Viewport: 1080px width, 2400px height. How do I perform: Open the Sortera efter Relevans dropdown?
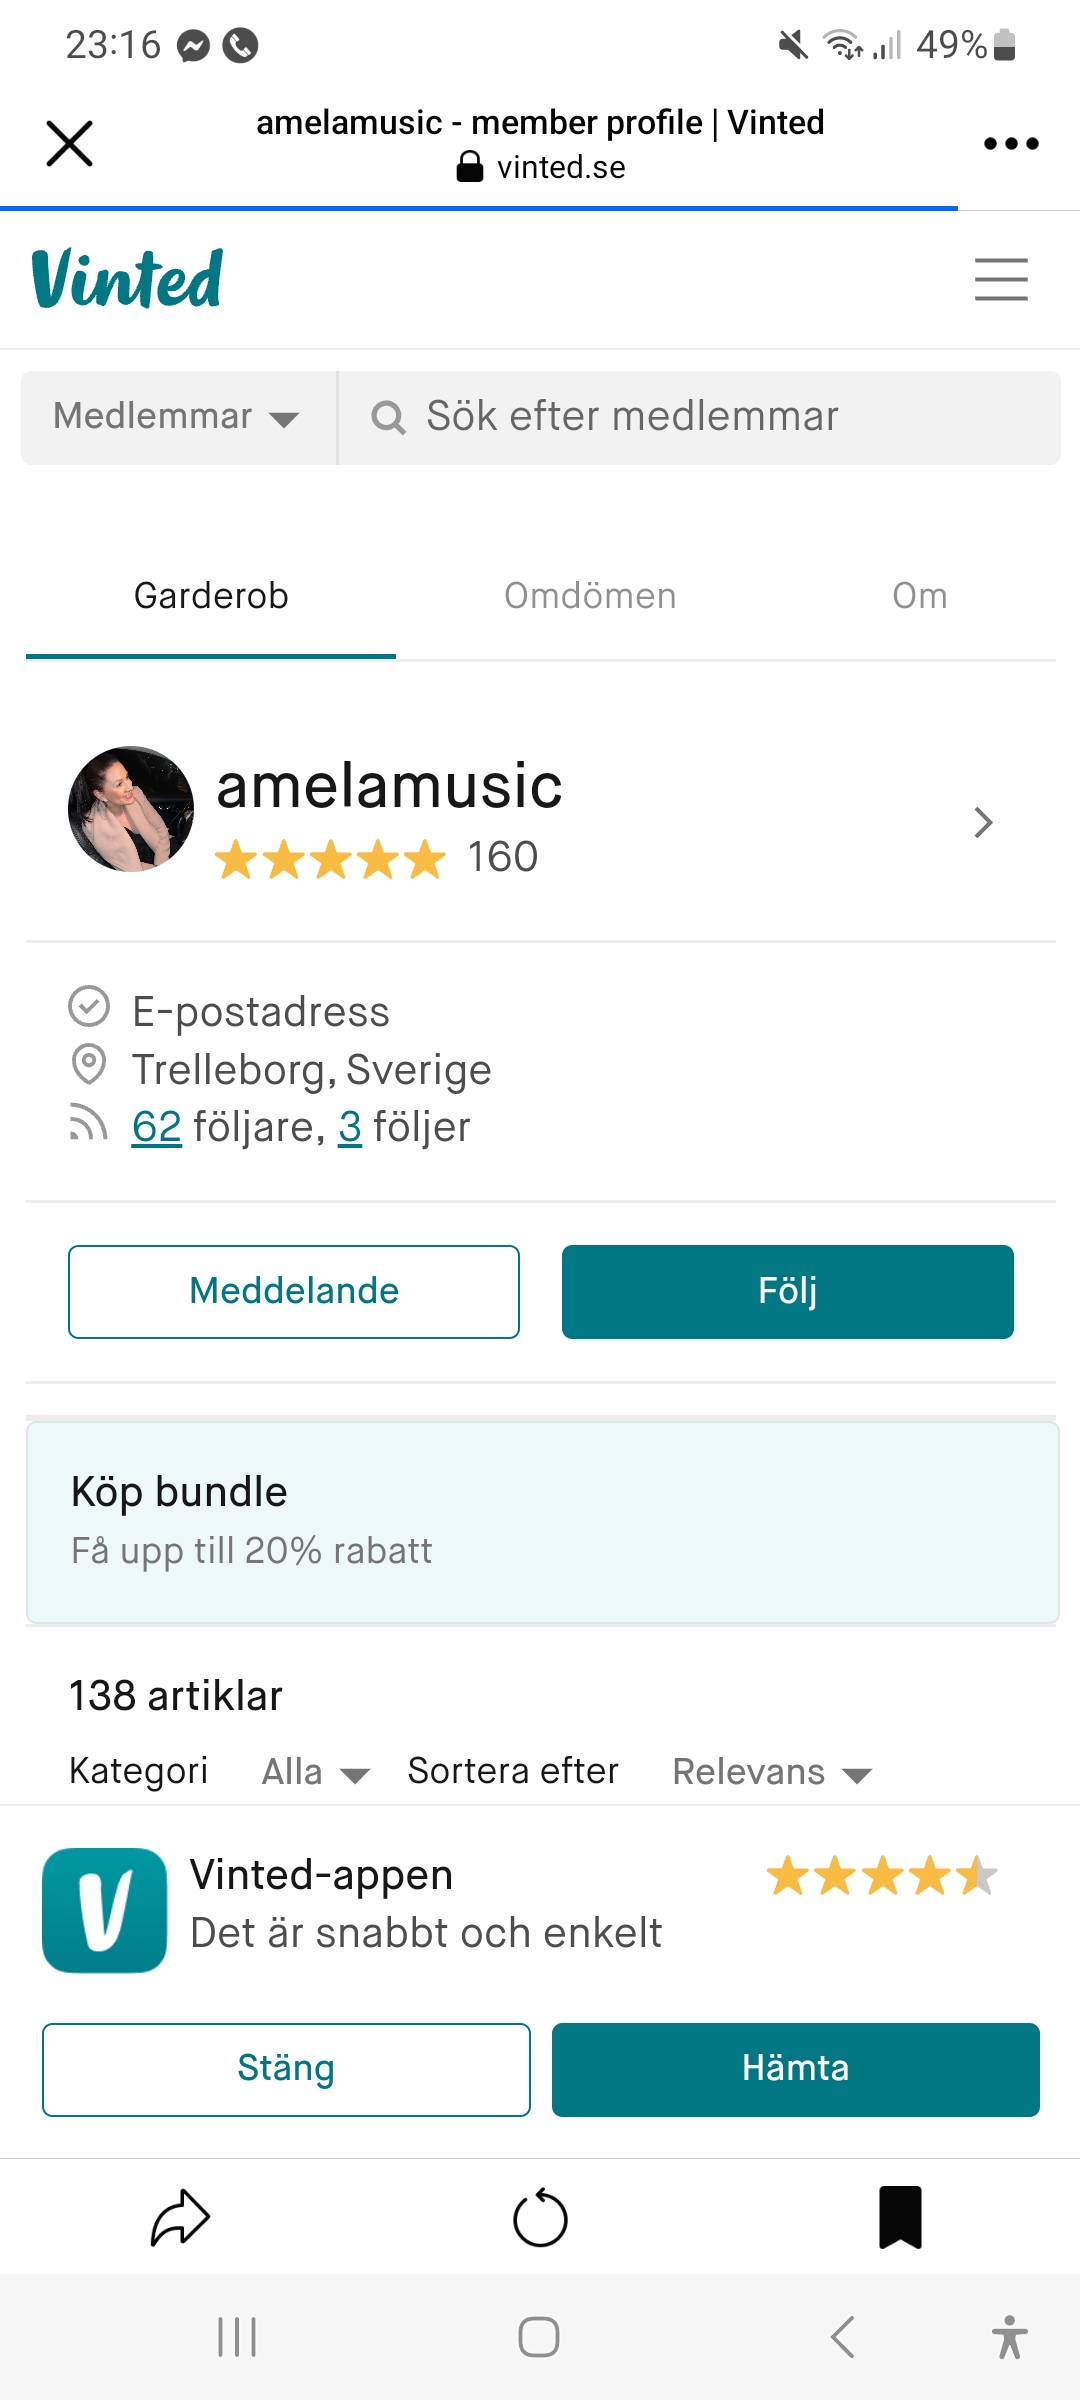(771, 1772)
